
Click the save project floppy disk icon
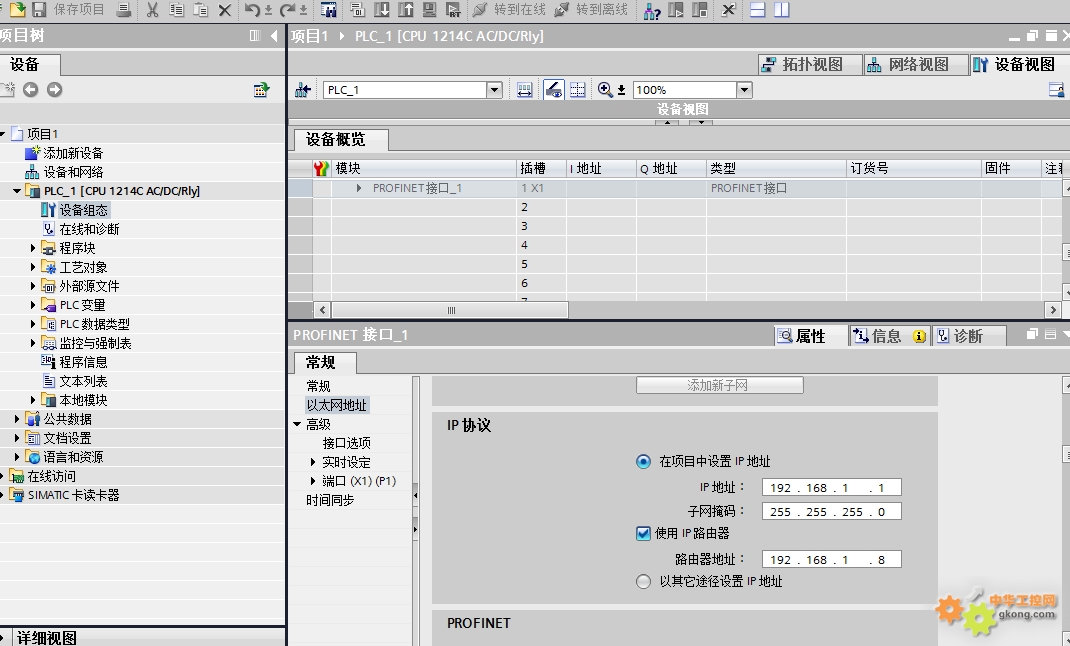pyautogui.click(x=39, y=10)
